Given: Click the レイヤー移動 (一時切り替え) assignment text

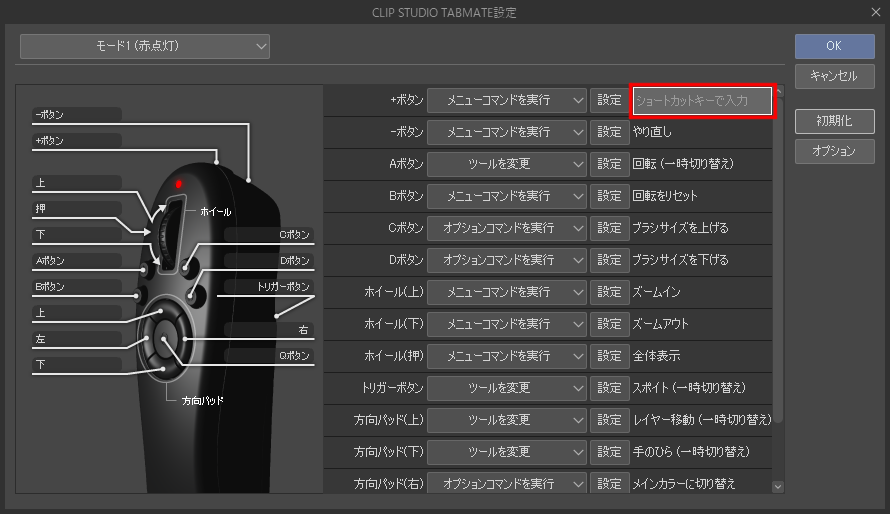Looking at the screenshot, I should click(x=702, y=420).
